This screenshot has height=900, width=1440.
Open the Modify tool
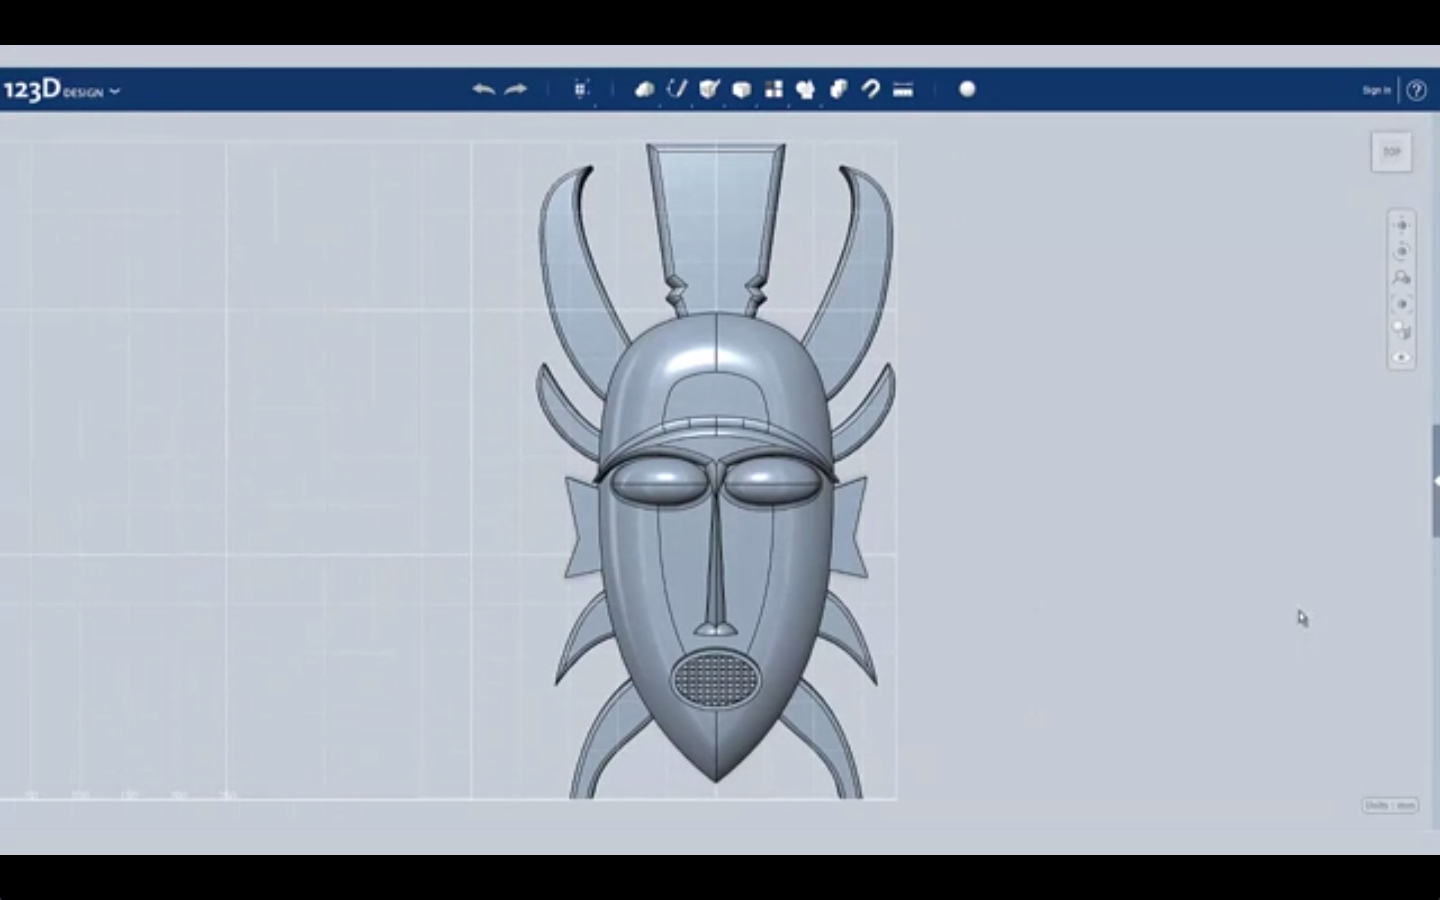(x=741, y=89)
